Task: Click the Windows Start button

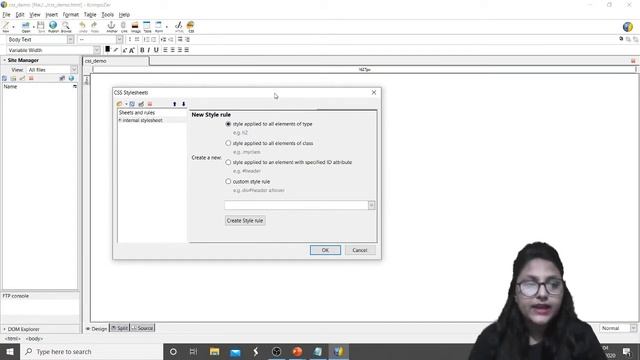Action: tap(9, 351)
